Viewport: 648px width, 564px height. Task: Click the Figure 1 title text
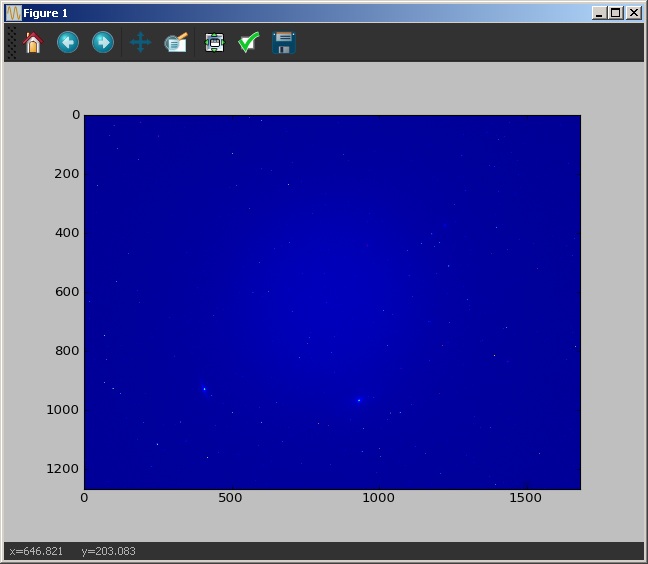tap(45, 13)
